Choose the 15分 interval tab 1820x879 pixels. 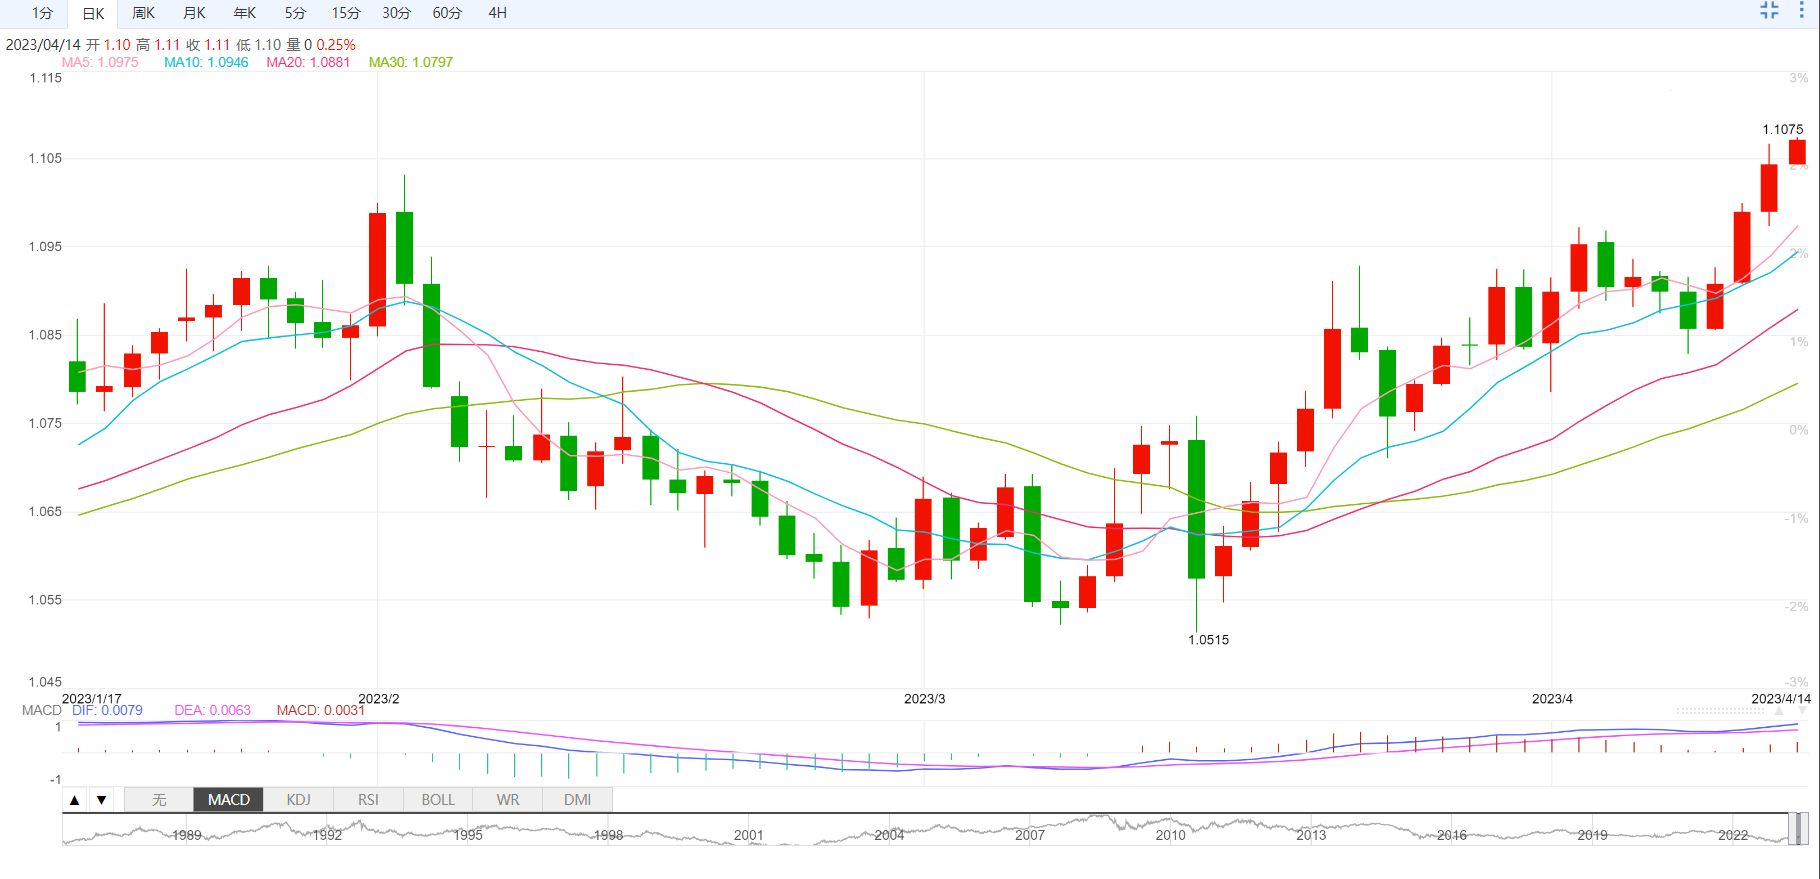pyautogui.click(x=346, y=13)
